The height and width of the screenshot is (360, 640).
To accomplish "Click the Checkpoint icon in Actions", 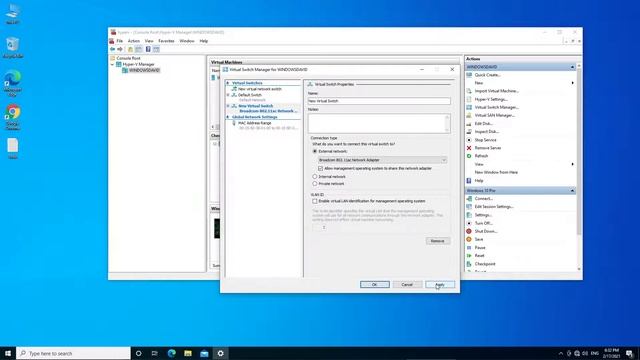I will coord(469,264).
